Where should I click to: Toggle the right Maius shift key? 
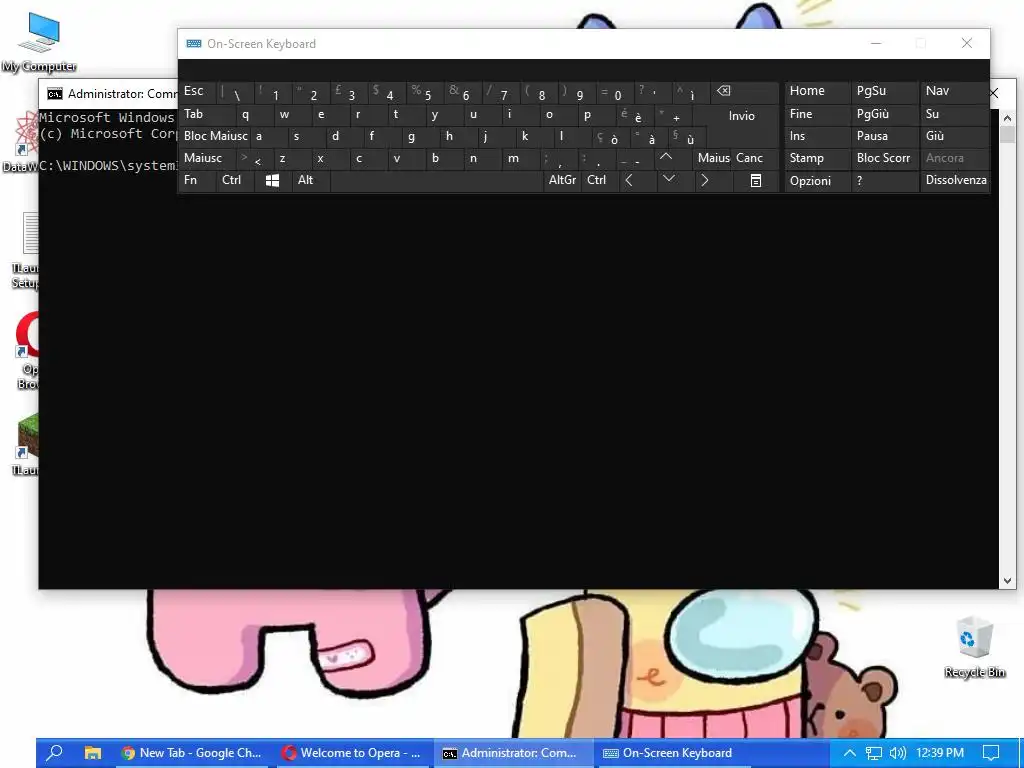pos(713,159)
